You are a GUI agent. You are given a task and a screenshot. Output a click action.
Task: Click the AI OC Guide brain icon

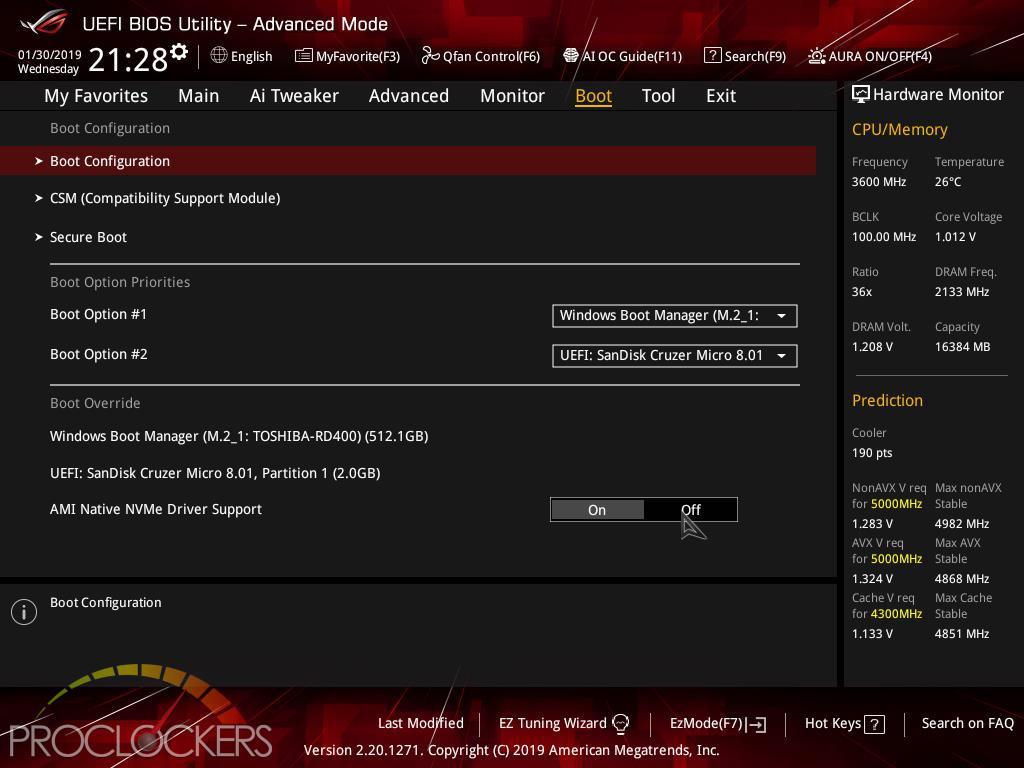point(571,56)
